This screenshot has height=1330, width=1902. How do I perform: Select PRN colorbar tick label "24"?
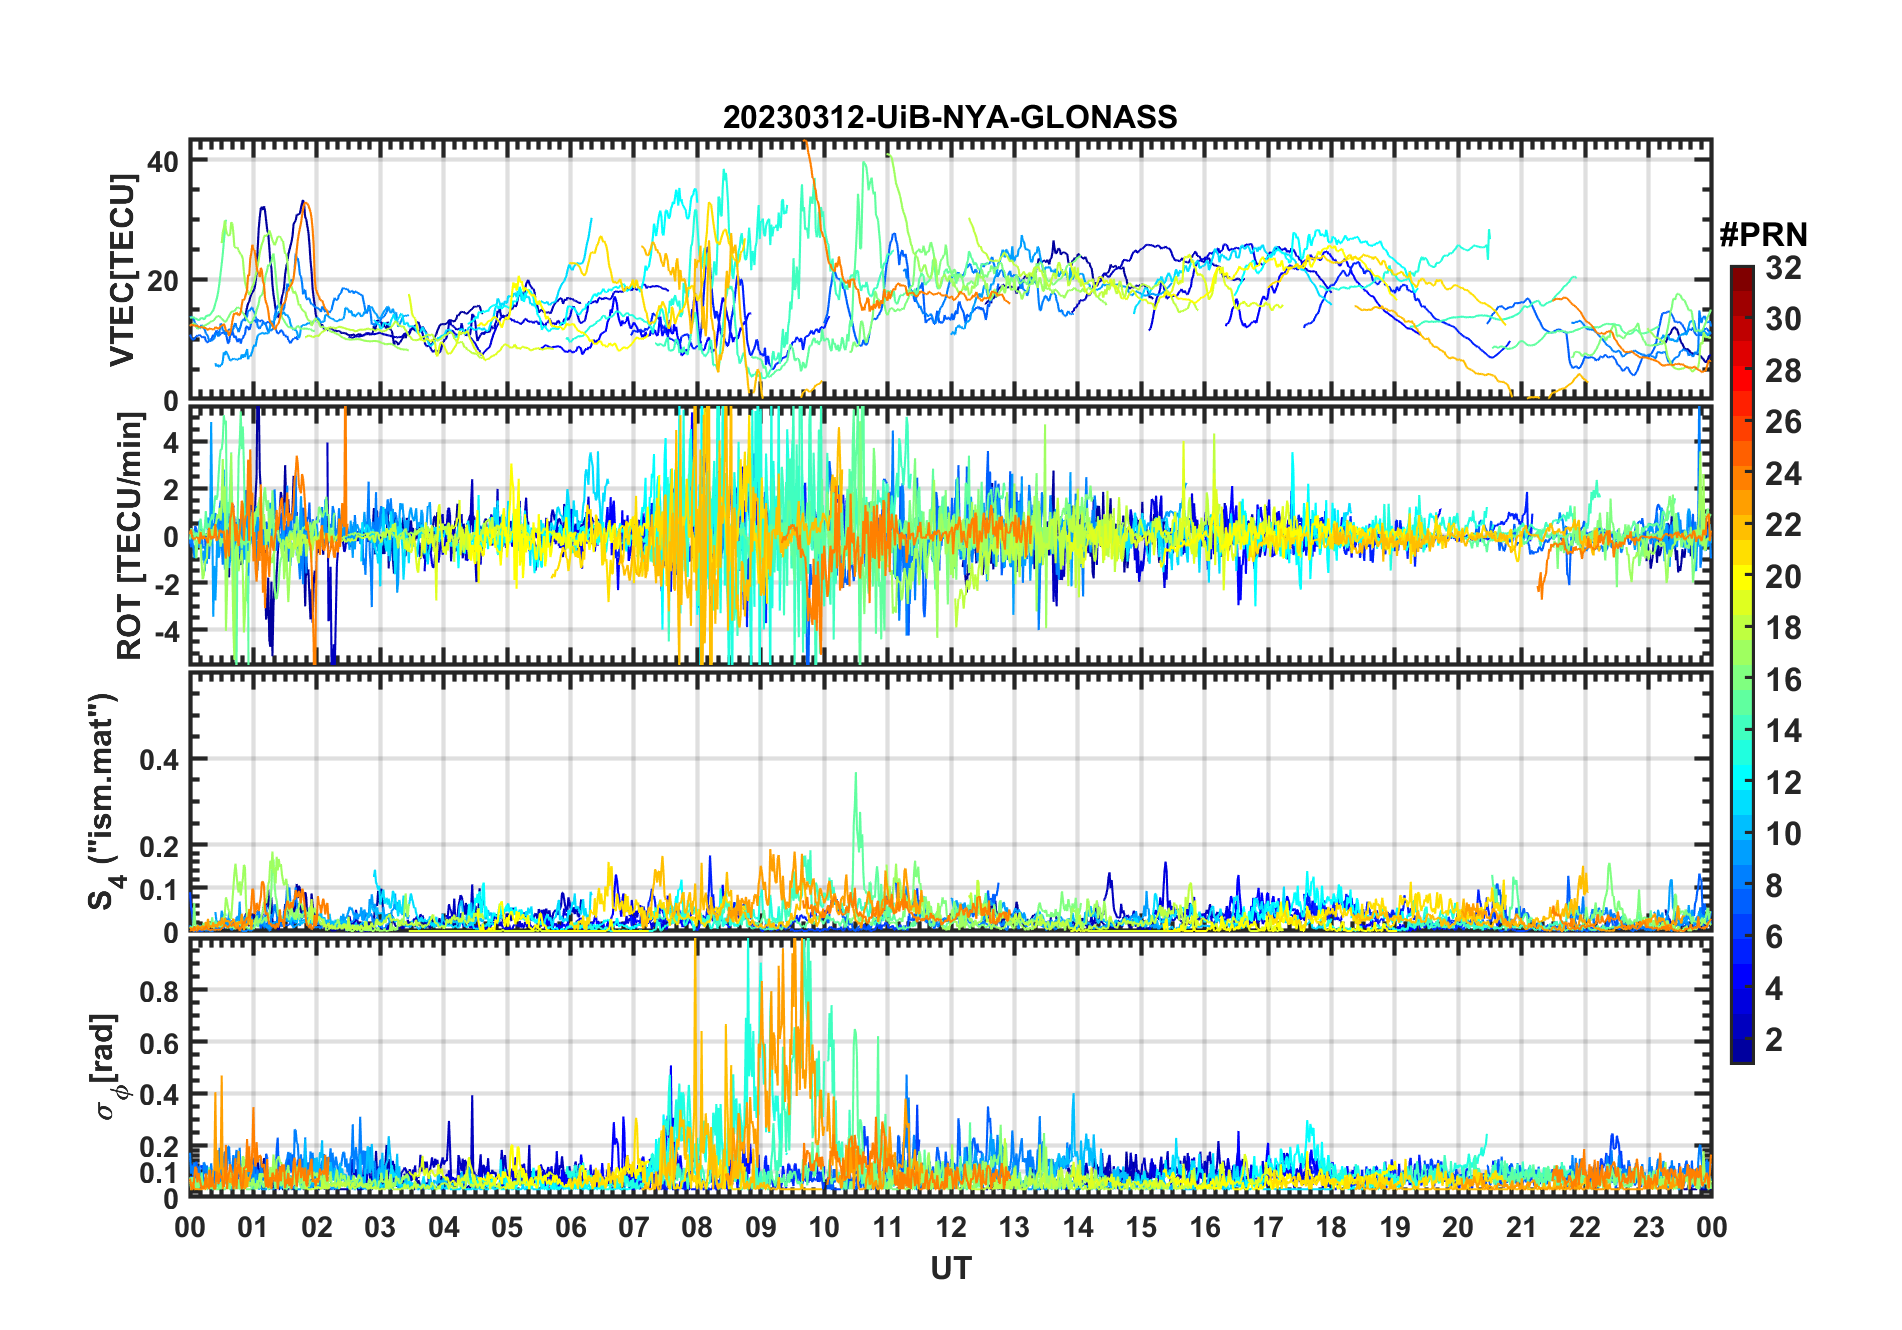[x=1783, y=474]
